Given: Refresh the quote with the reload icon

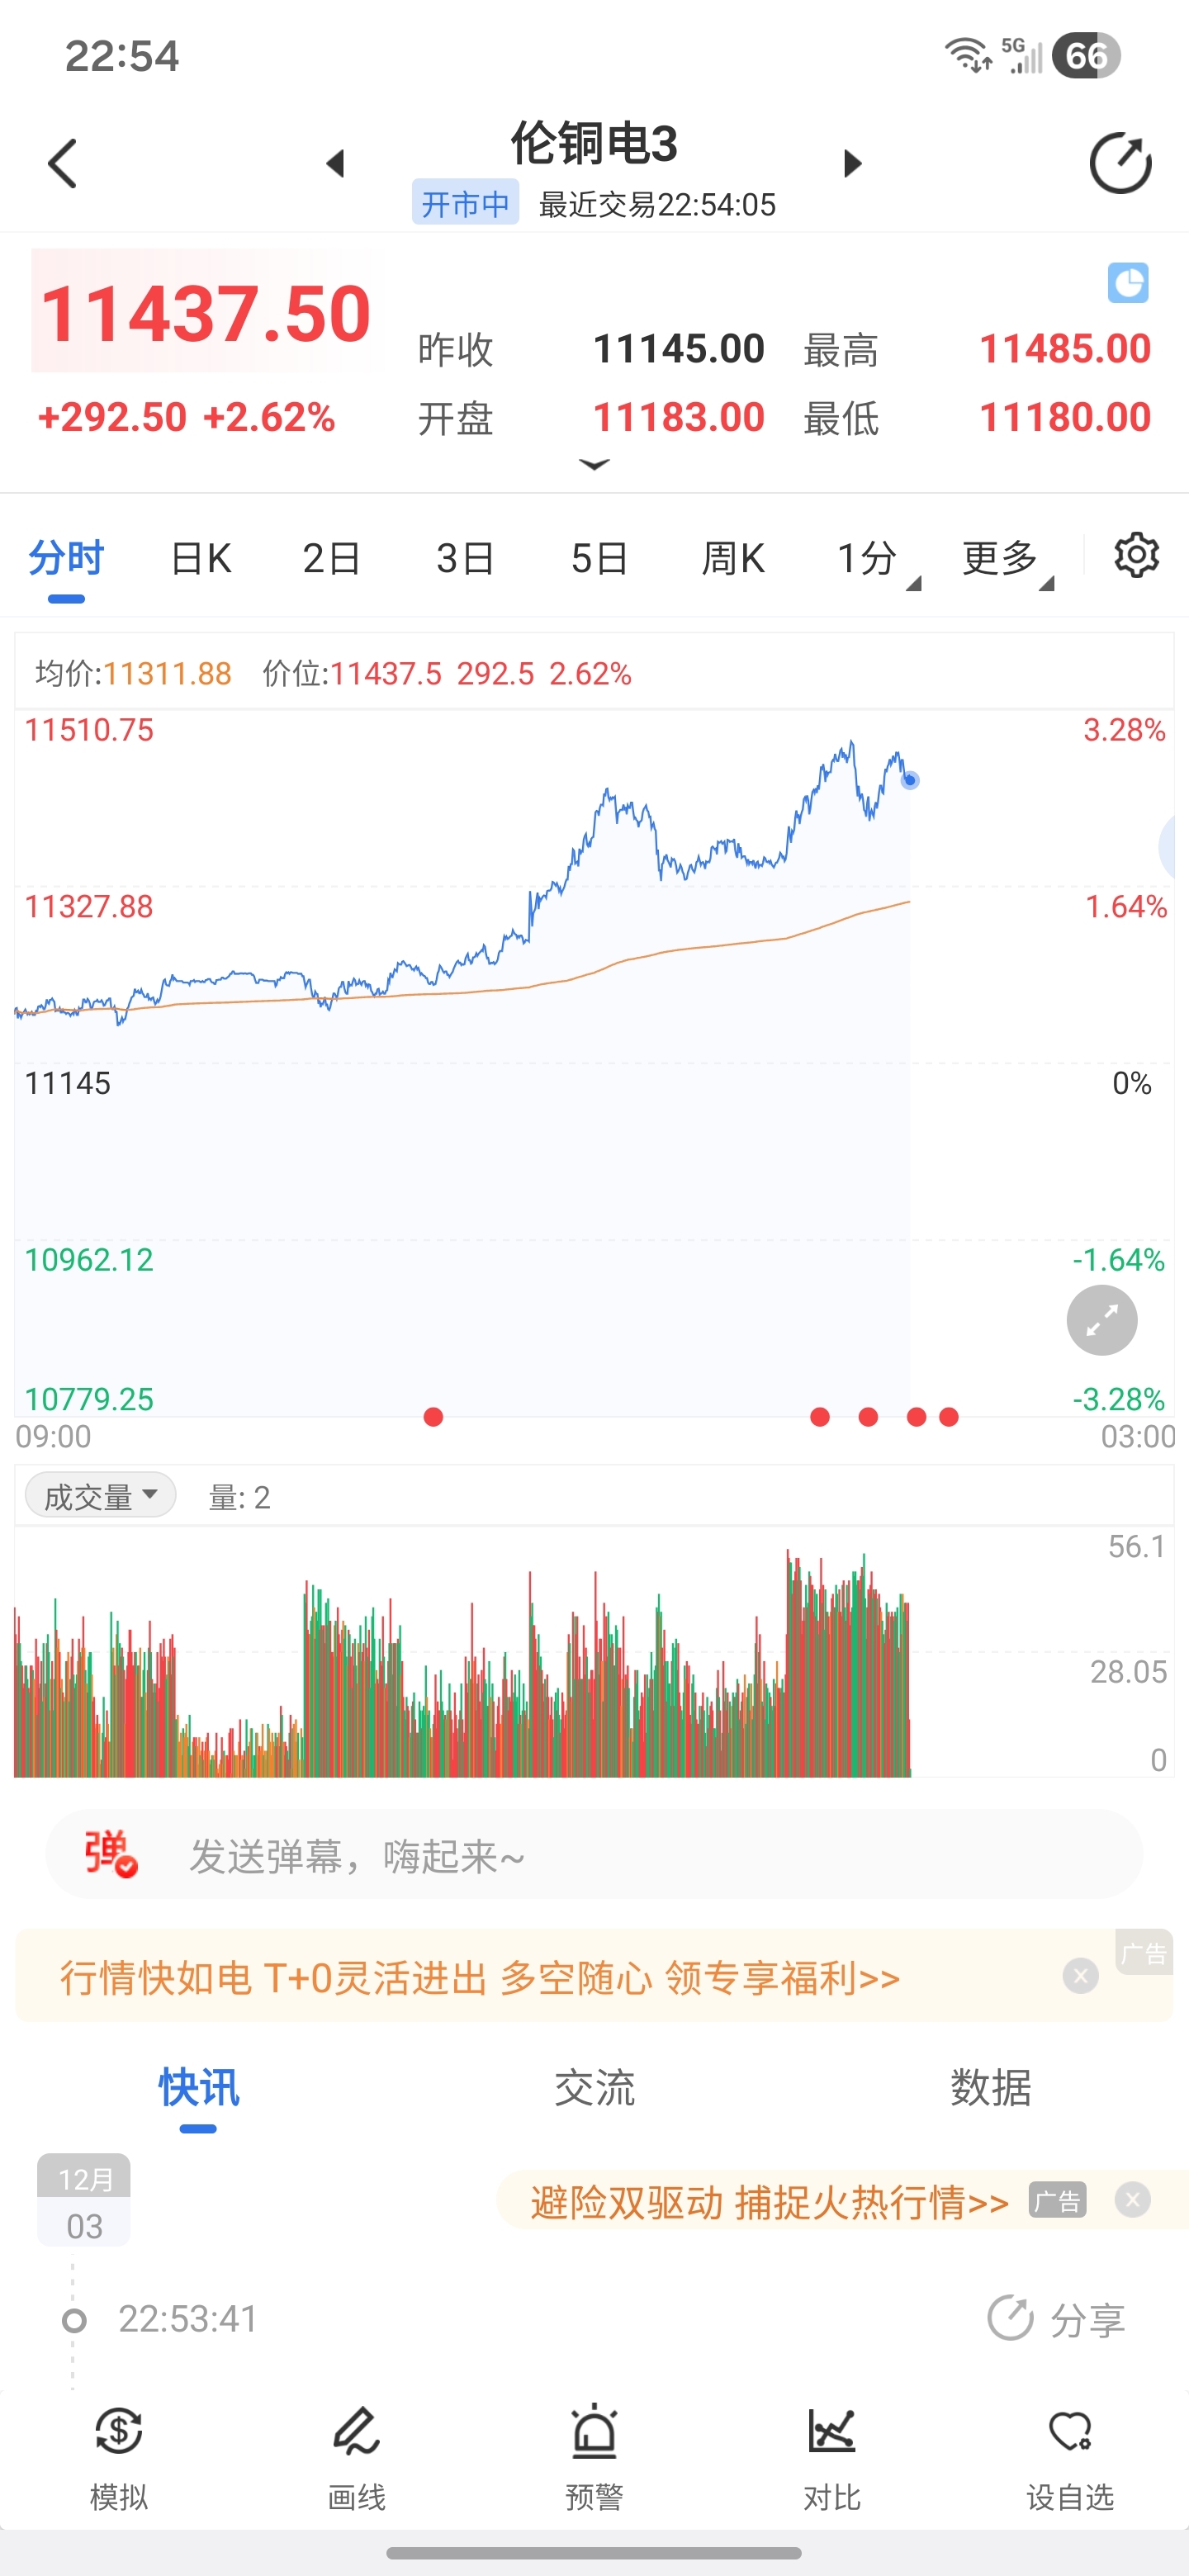Looking at the screenshot, I should pos(1120,163).
